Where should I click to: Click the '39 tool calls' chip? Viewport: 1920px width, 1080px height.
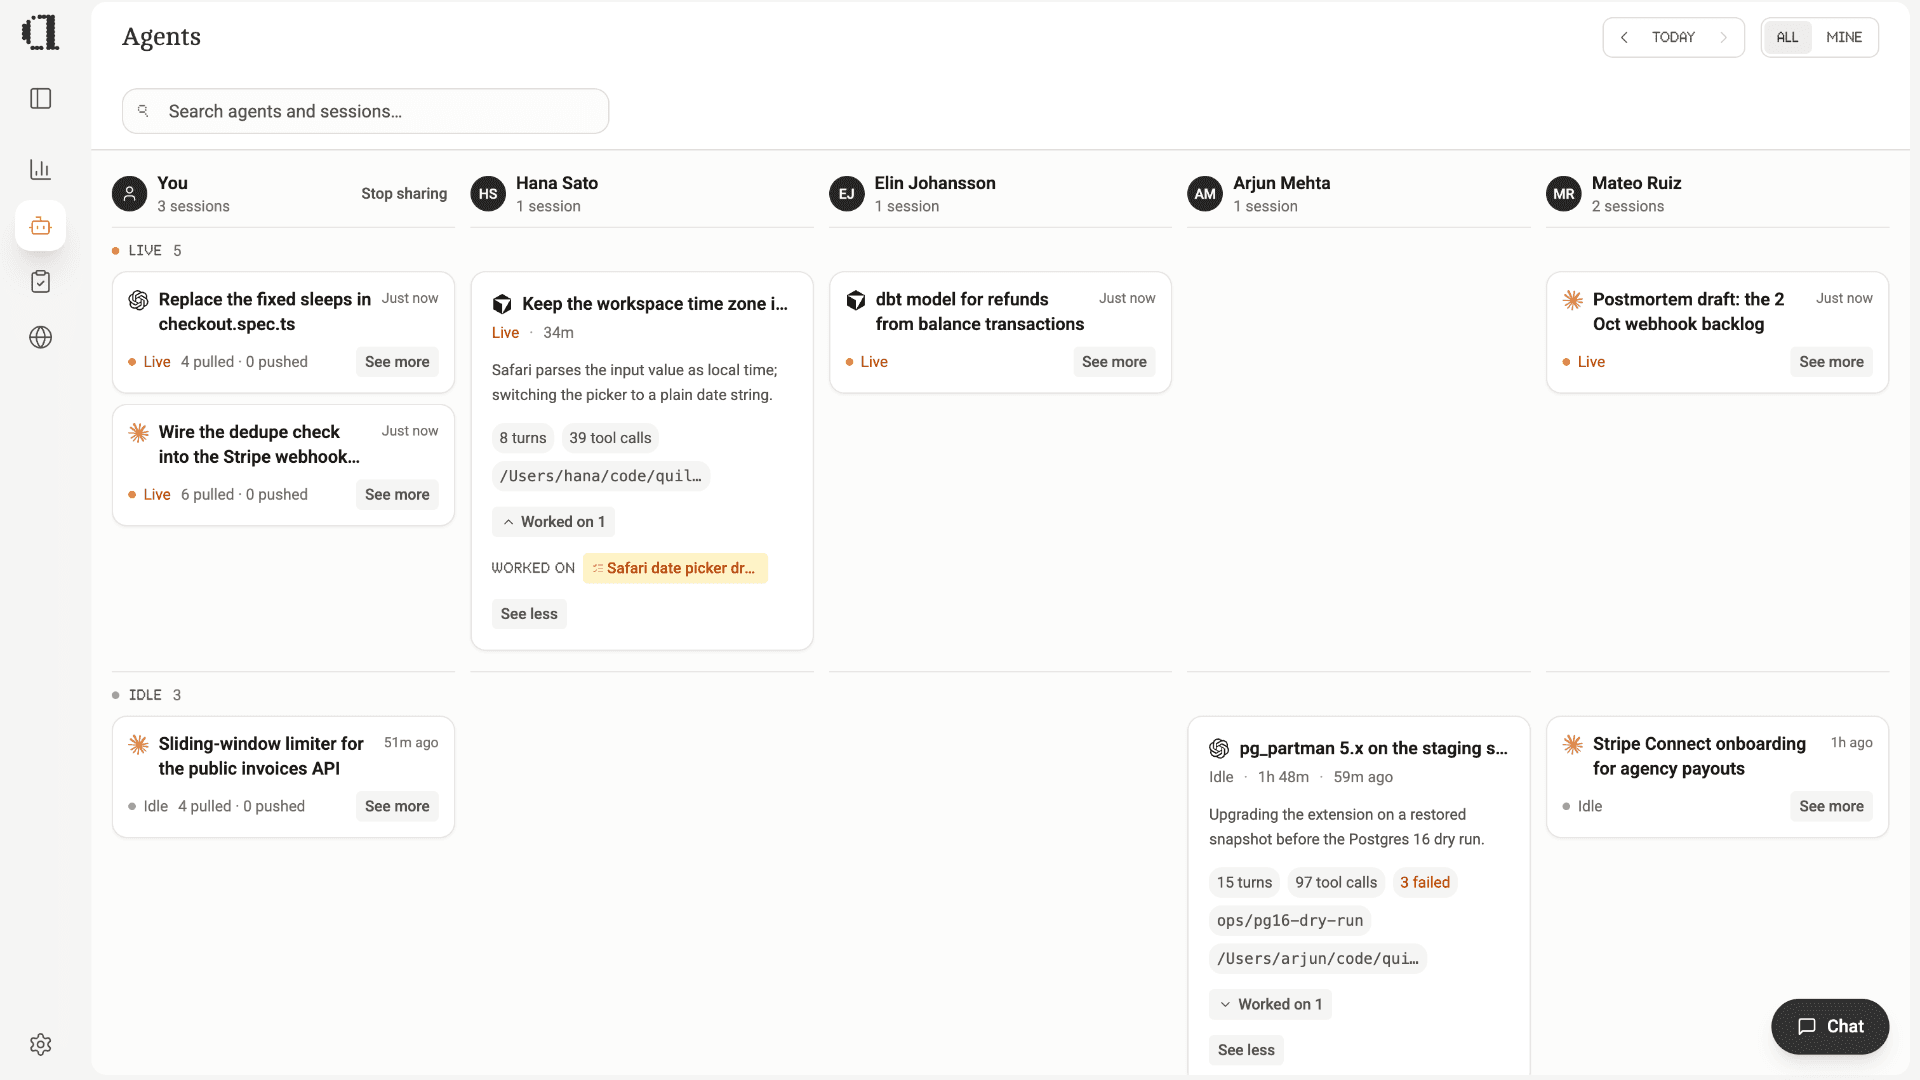[610, 438]
